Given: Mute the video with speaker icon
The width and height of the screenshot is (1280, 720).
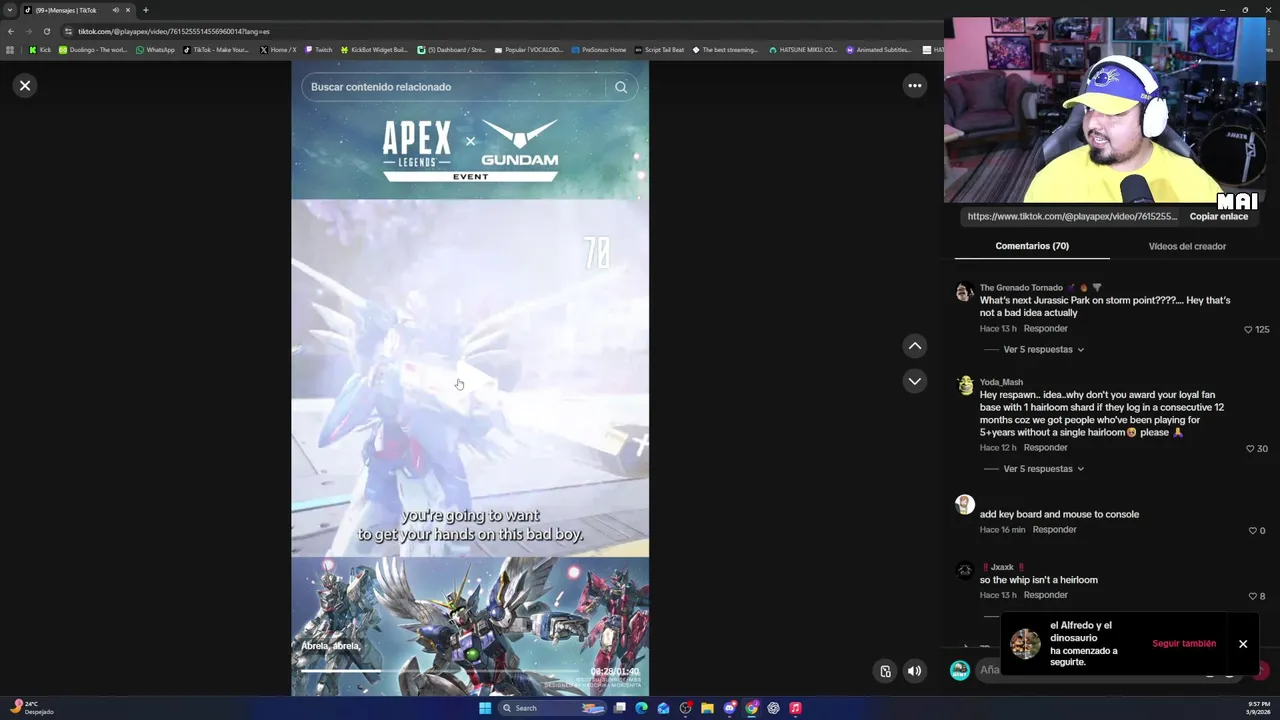Looking at the screenshot, I should tap(914, 671).
